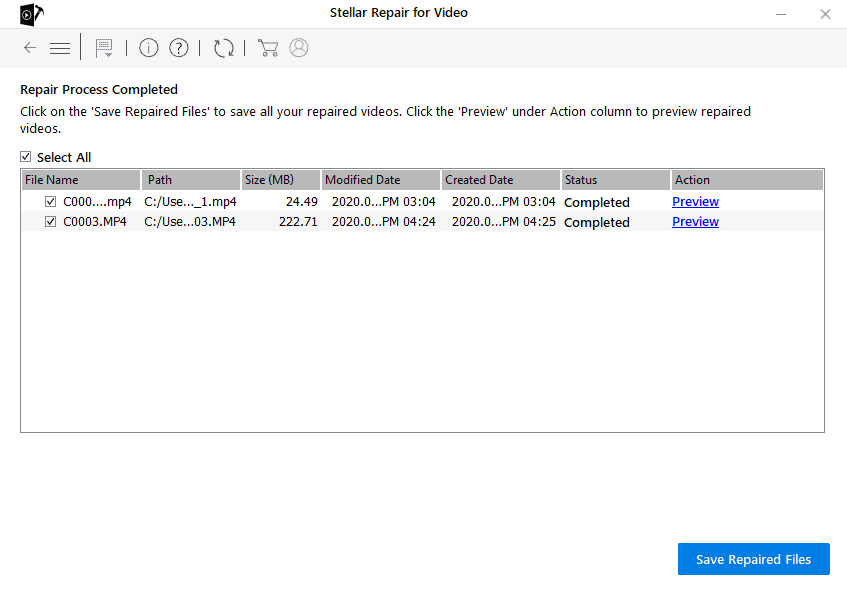This screenshot has width=847, height=597.
Task: Preview the first repaired video
Action: tap(695, 202)
